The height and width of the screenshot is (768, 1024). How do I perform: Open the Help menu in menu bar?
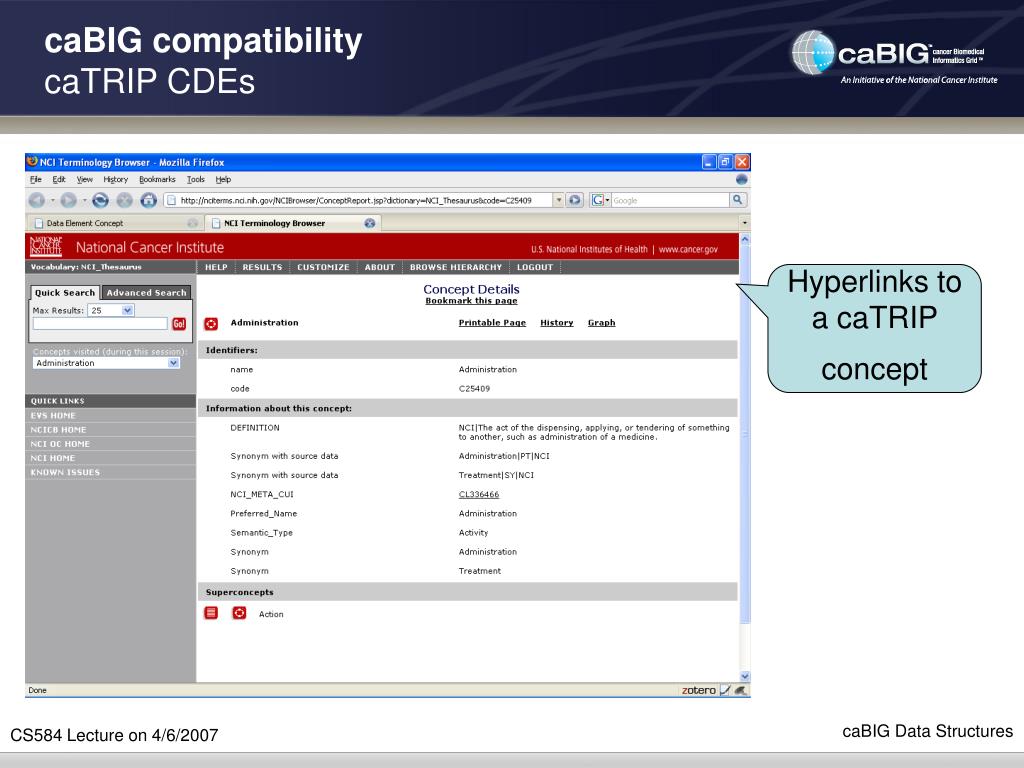coord(223,180)
